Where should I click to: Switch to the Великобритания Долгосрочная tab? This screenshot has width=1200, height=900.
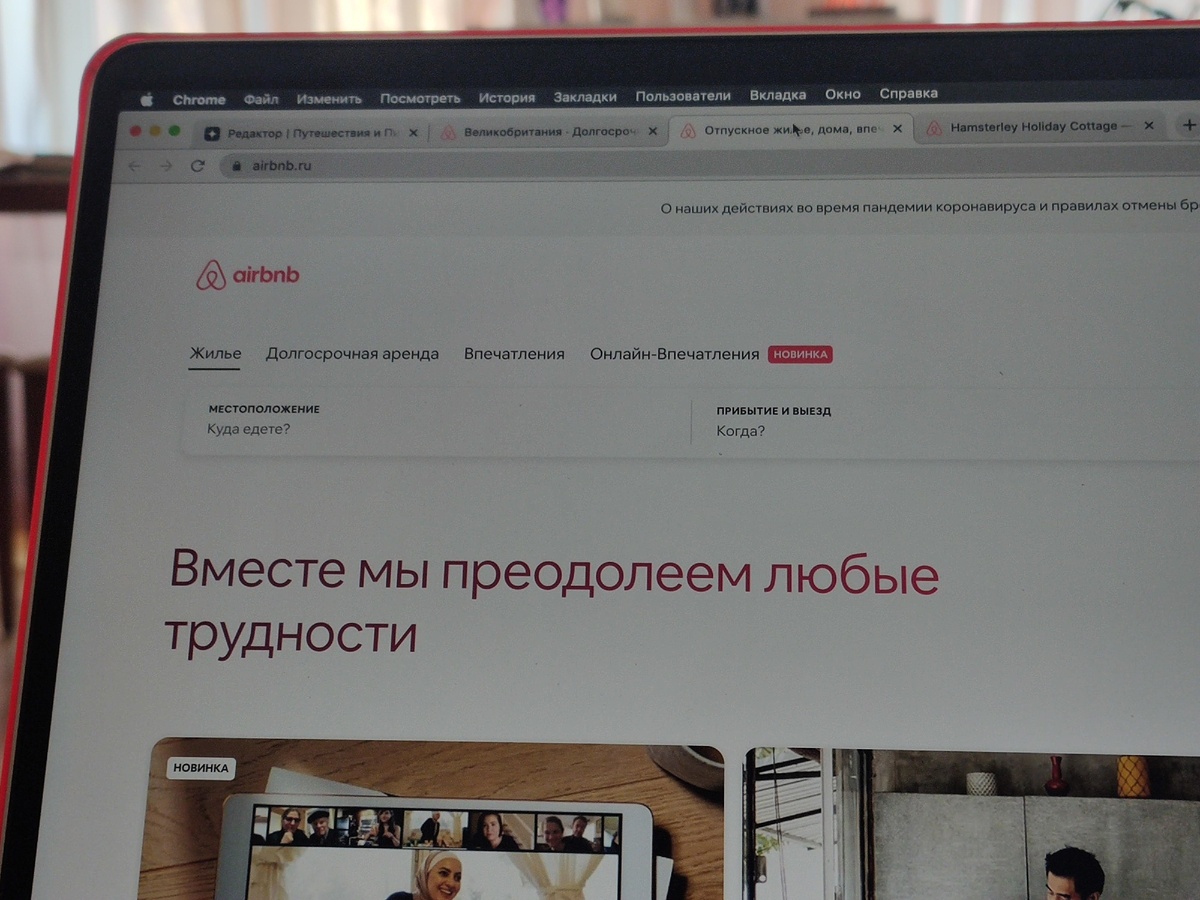(x=550, y=131)
